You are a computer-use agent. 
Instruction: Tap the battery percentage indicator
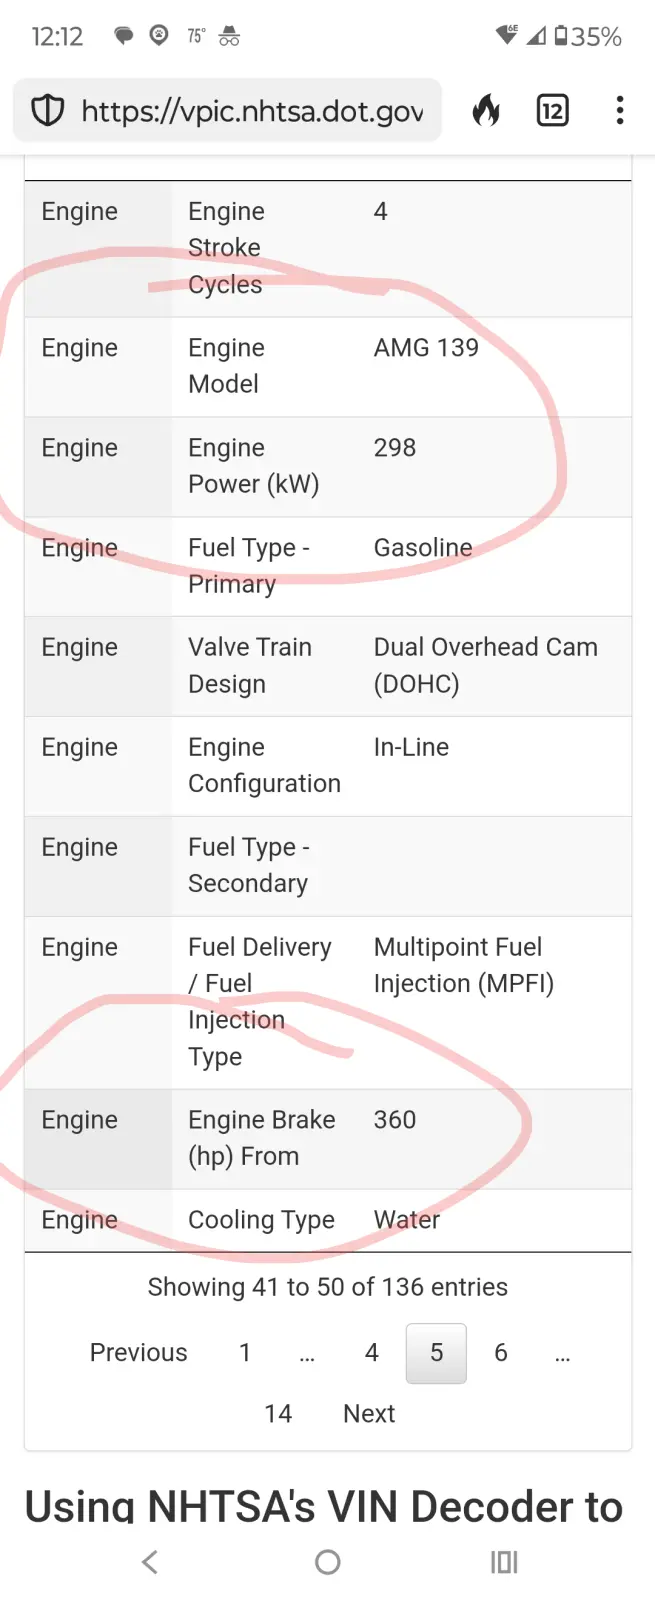[589, 37]
